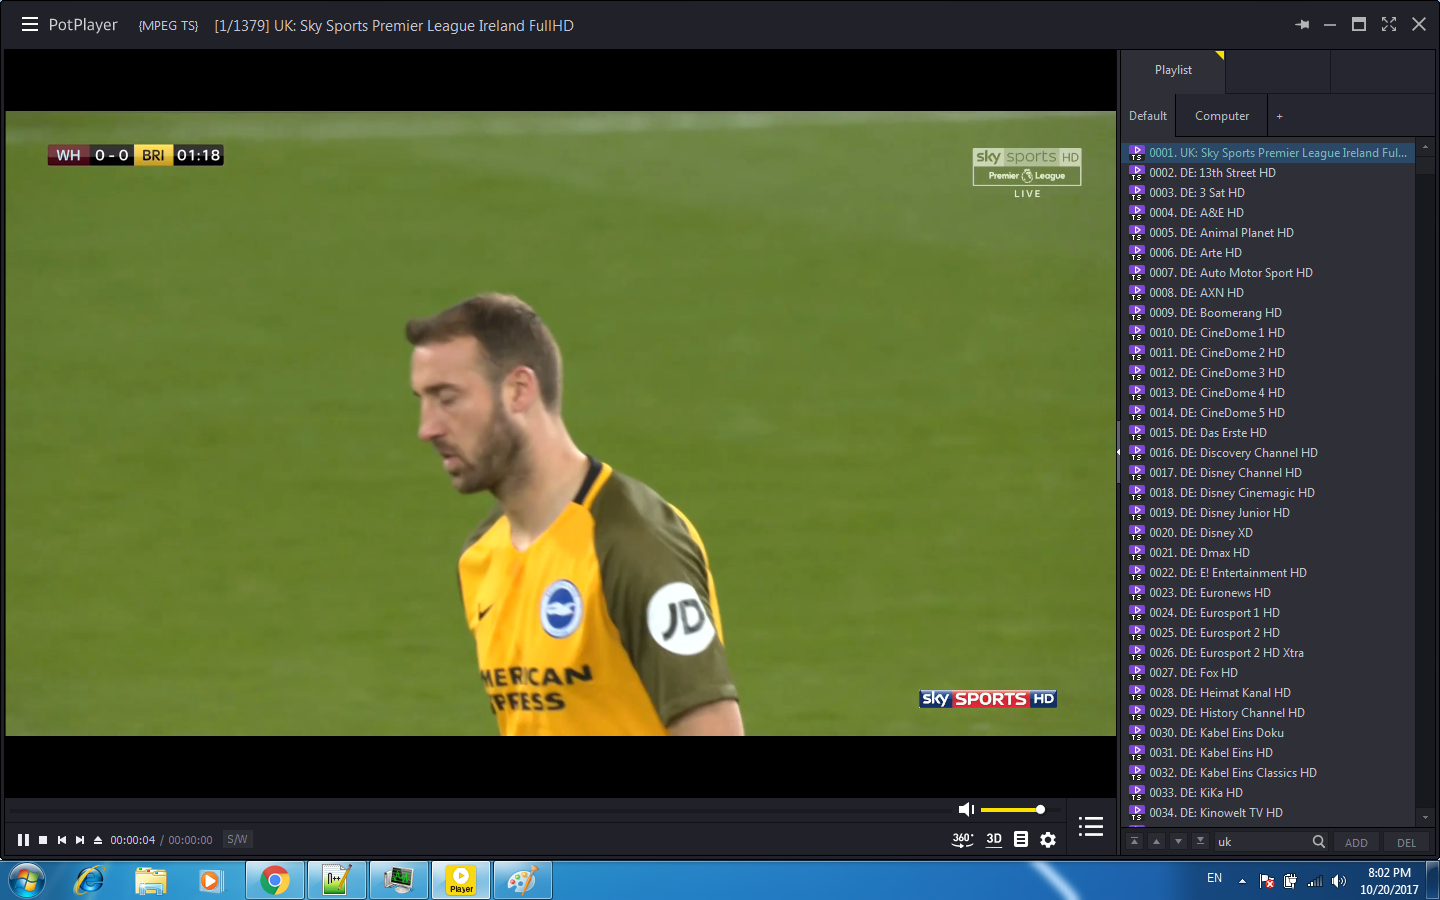Click the ADD button below the playlist
Viewport: 1440px width, 900px height.
click(x=1356, y=842)
